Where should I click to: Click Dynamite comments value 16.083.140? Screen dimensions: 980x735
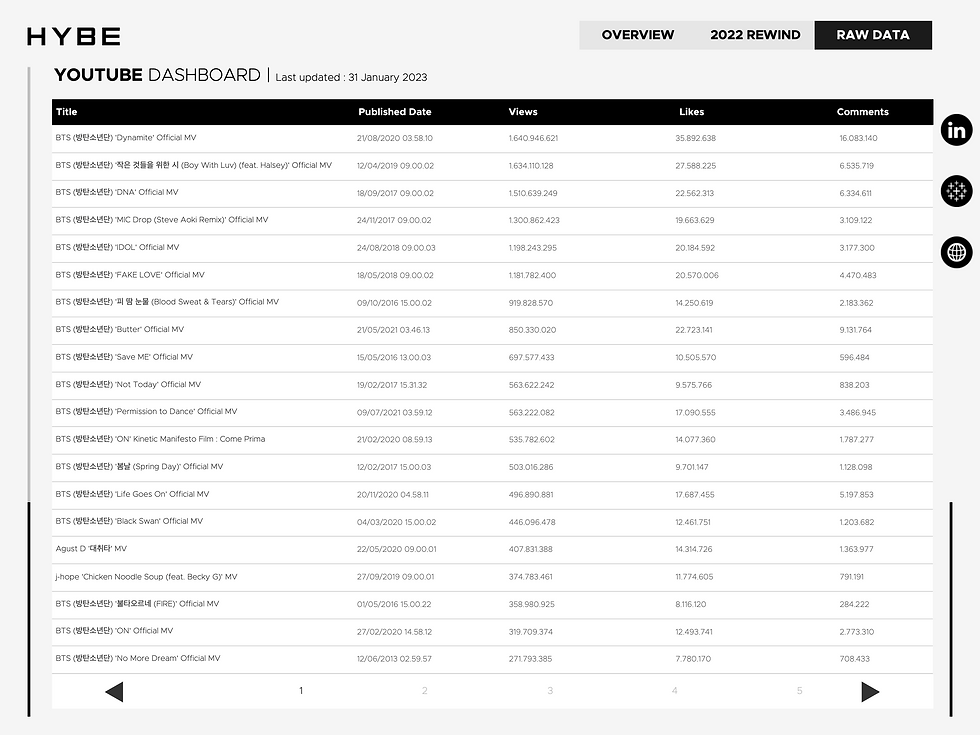[x=858, y=138]
